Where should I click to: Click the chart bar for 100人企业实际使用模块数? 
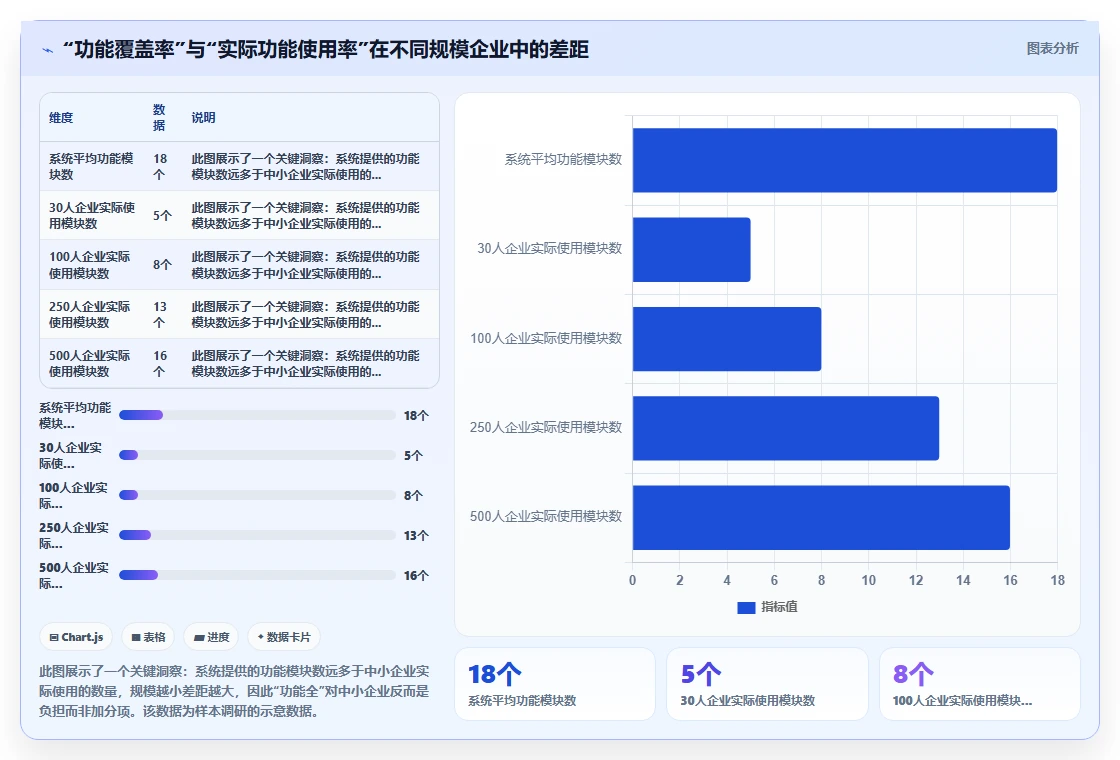point(726,339)
